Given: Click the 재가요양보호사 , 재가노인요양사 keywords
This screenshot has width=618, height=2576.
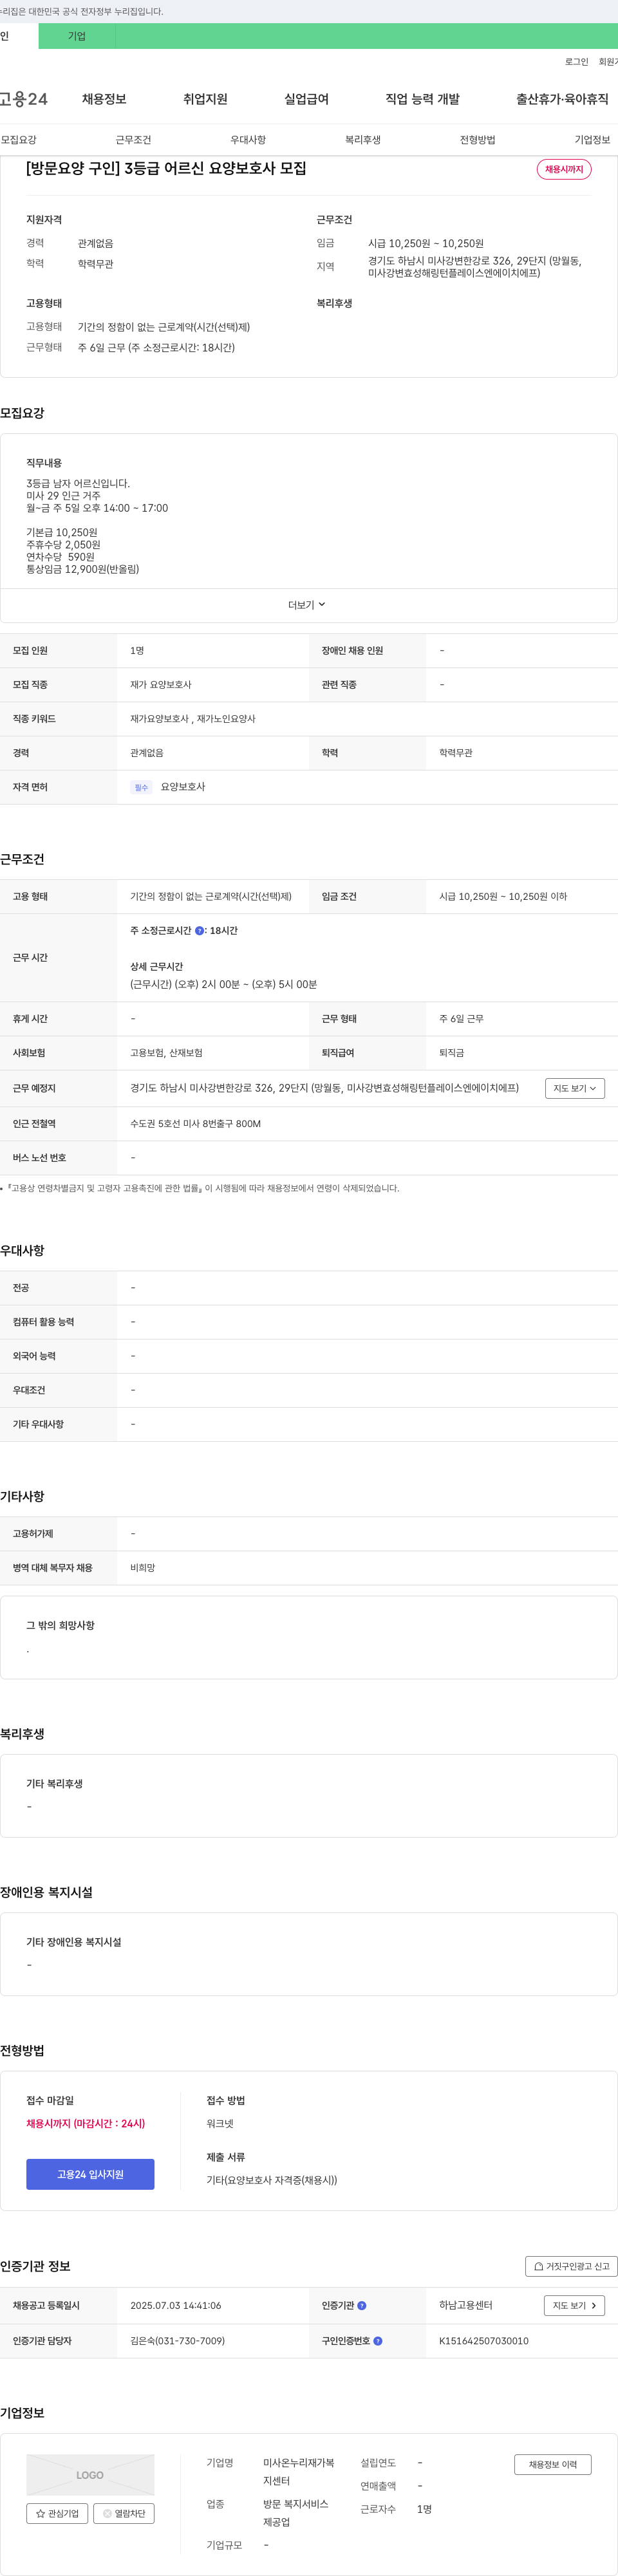Looking at the screenshot, I should point(193,719).
